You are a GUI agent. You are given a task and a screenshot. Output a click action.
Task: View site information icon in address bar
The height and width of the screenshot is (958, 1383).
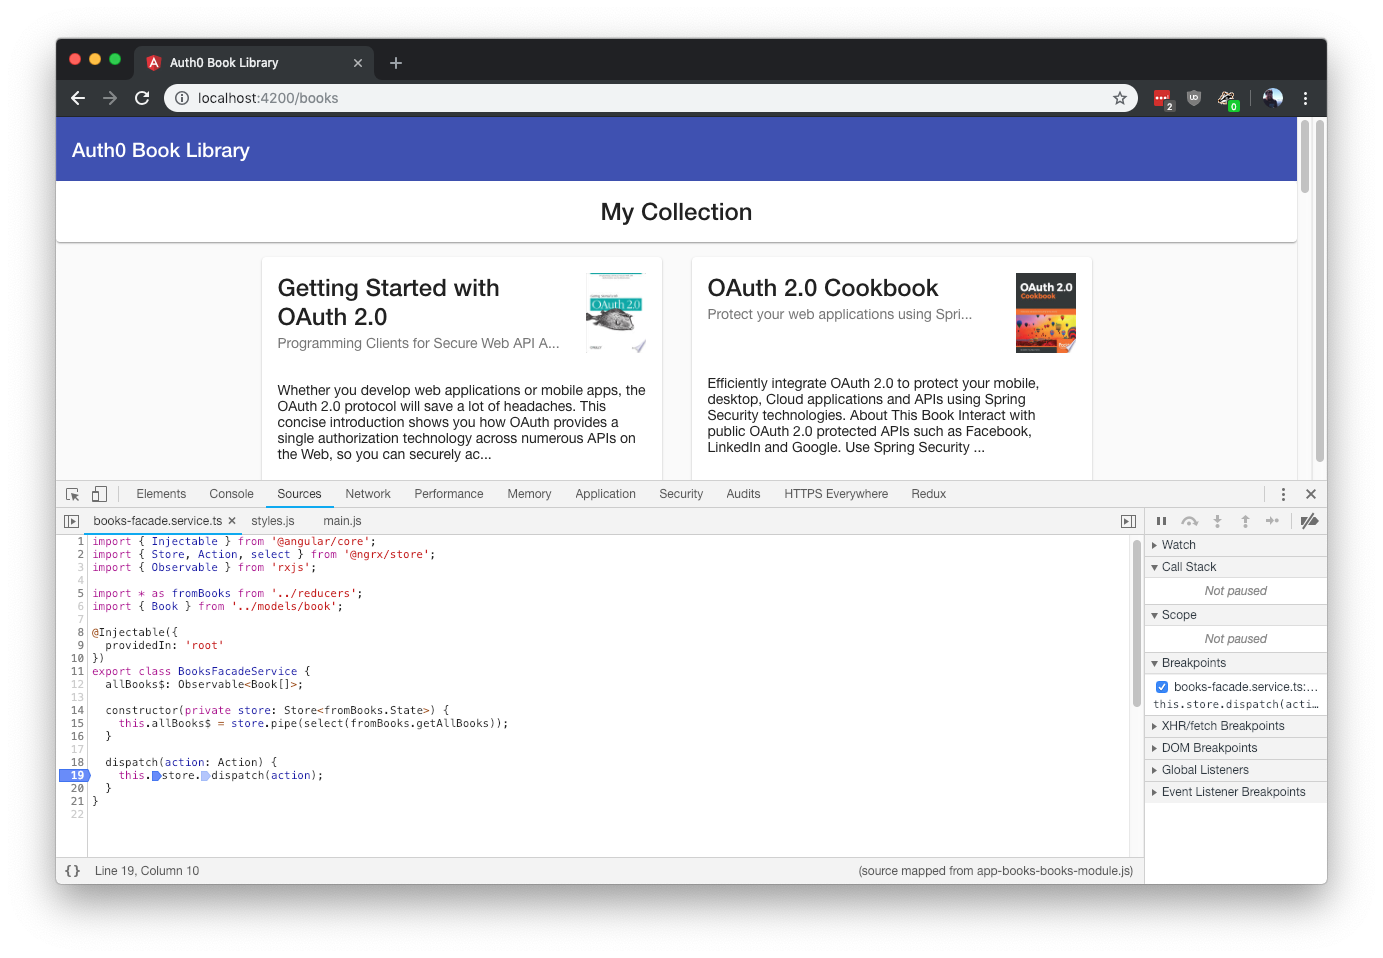pyautogui.click(x=182, y=98)
